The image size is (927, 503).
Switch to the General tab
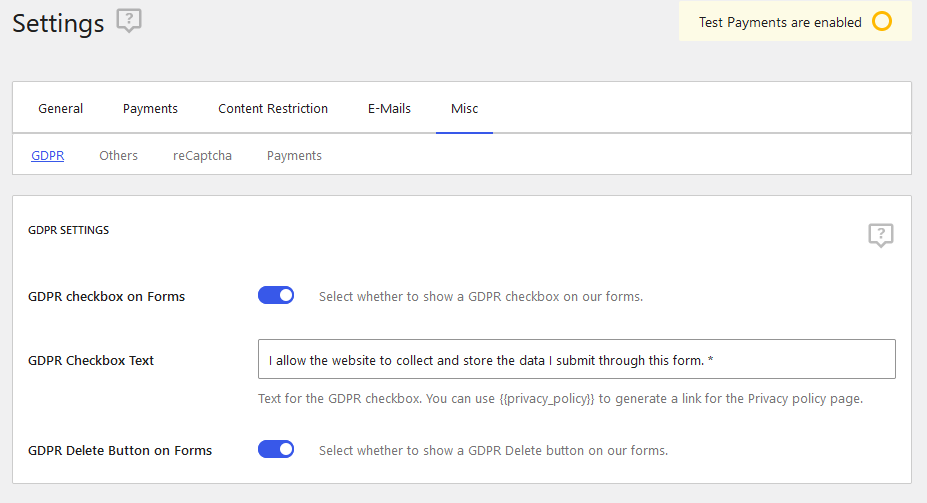pos(60,109)
